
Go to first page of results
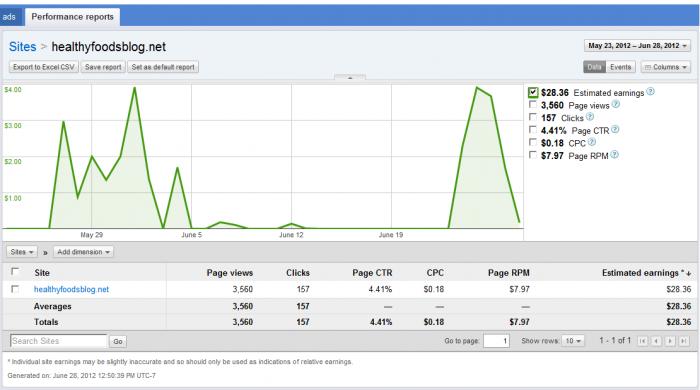(x=642, y=341)
